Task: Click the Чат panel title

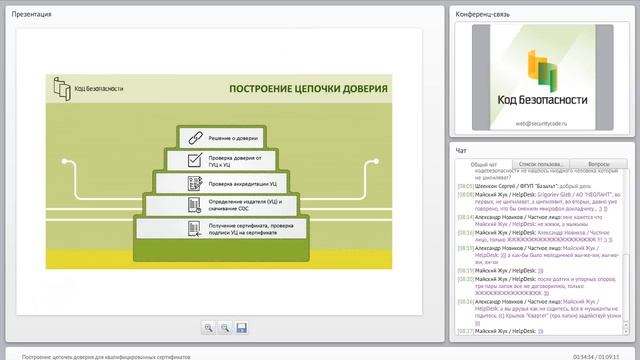Action: tap(461, 151)
